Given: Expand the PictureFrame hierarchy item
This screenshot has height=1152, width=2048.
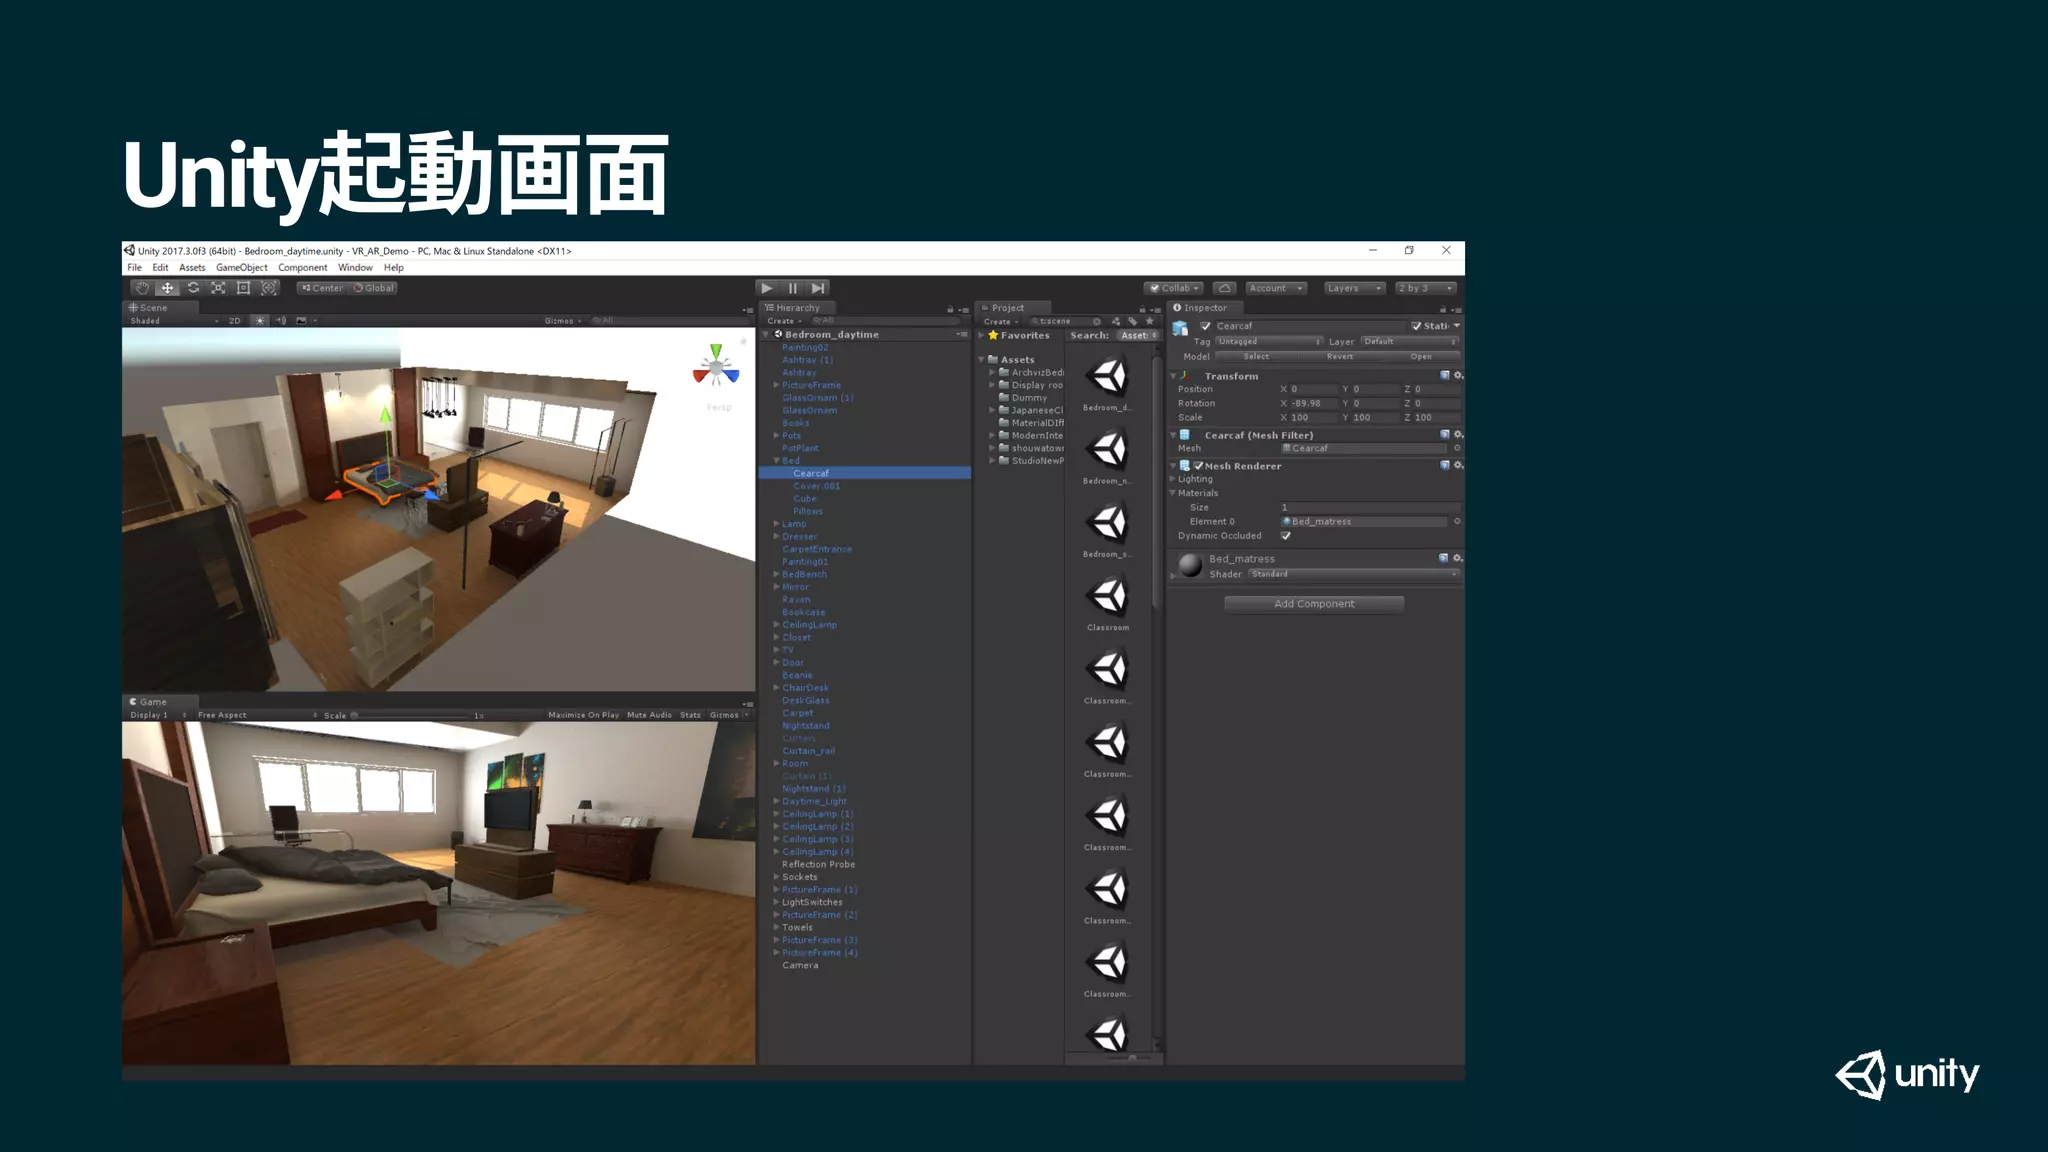Looking at the screenshot, I should [x=776, y=385].
